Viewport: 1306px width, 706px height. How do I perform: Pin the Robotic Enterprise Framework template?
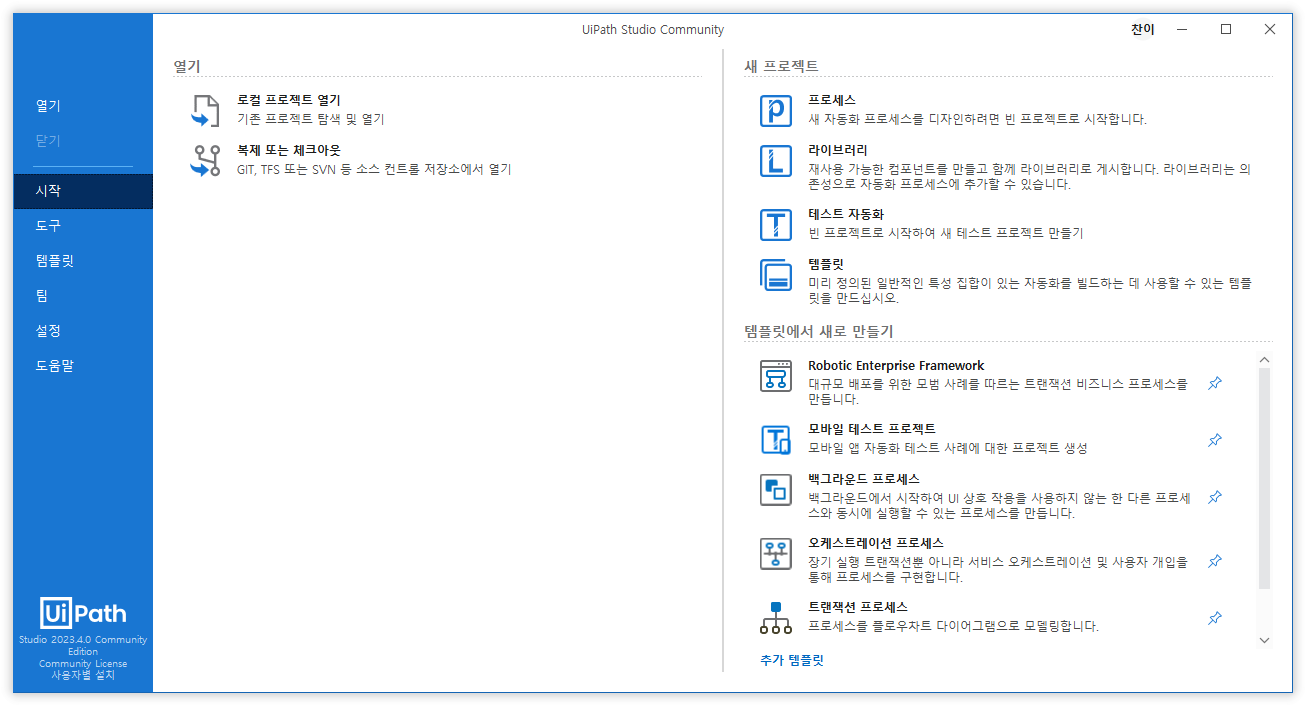1215,383
